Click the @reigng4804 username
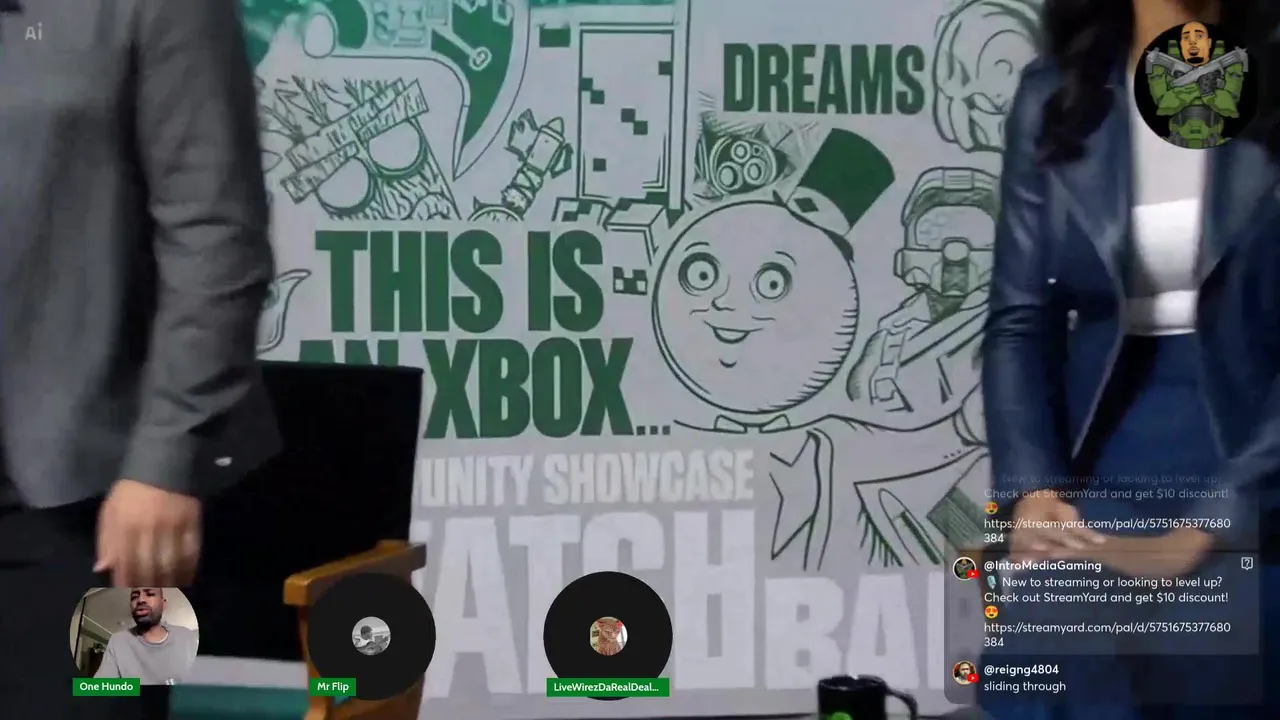Viewport: 1280px width, 720px height. tap(1021, 670)
